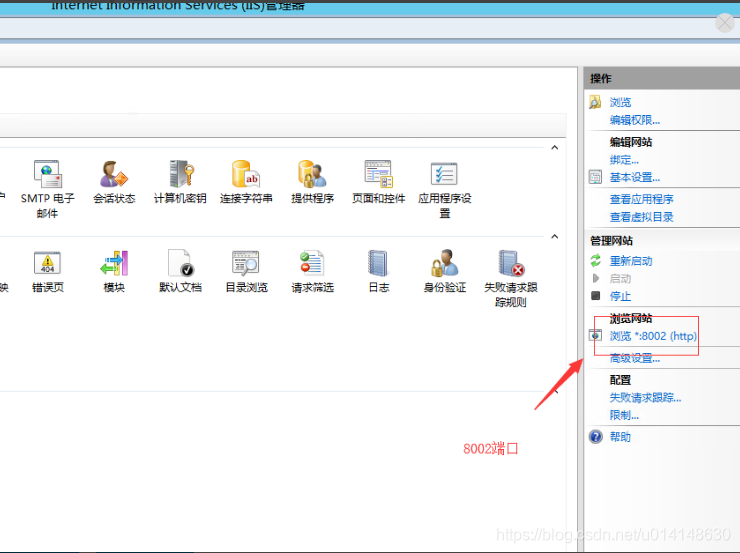The width and height of the screenshot is (740, 553).
Task: Open 失败请求跟踪... link
Action: pyautogui.click(x=645, y=398)
